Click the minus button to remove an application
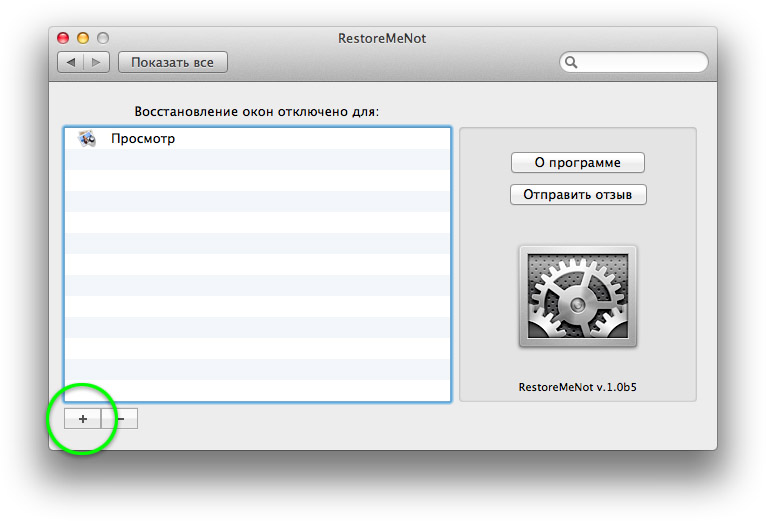The width and height of the screenshot is (766, 521). 120,419
